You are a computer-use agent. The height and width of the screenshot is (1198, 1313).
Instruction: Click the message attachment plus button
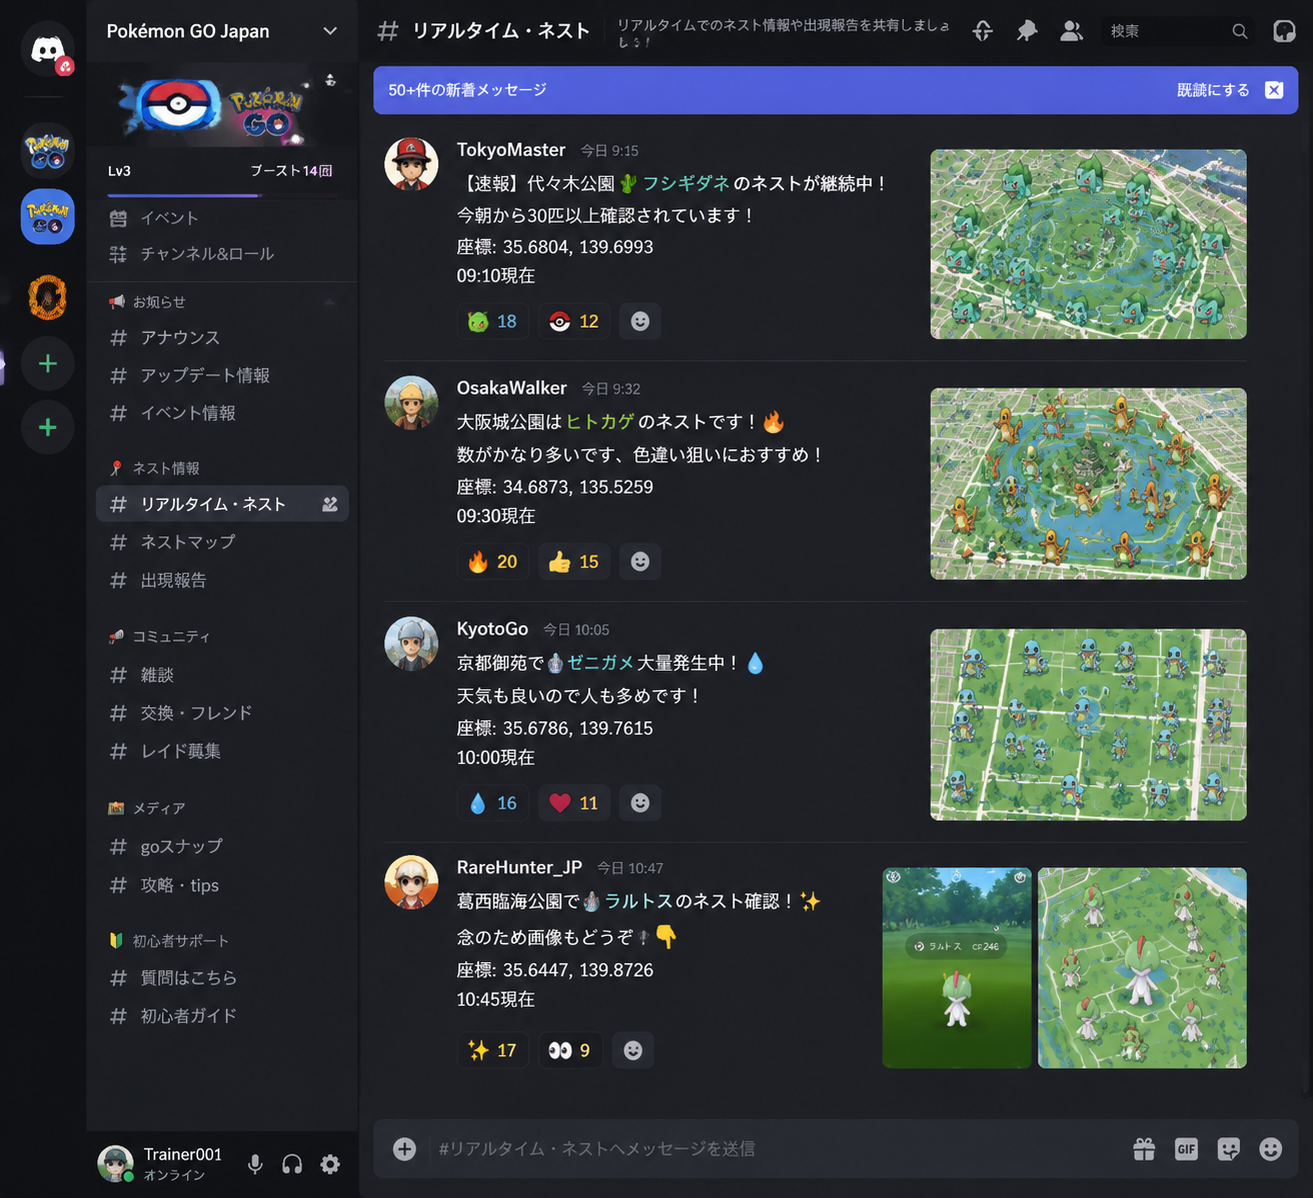tap(404, 1149)
